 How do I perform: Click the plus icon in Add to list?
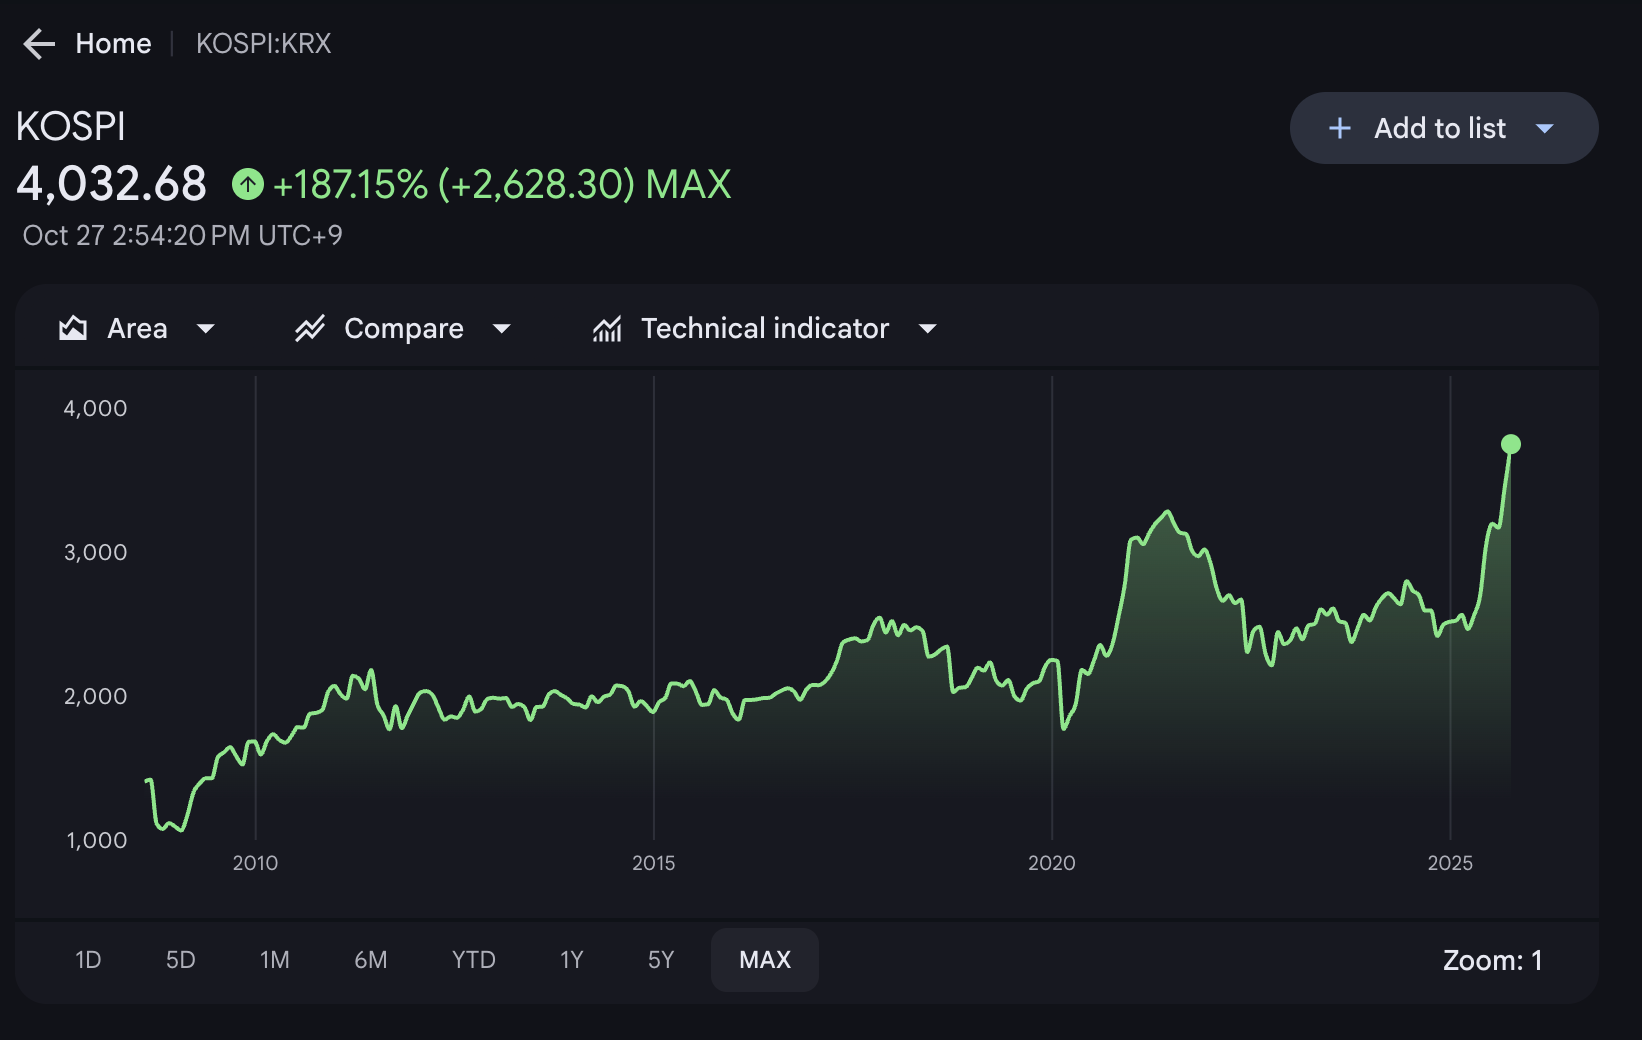click(1340, 128)
